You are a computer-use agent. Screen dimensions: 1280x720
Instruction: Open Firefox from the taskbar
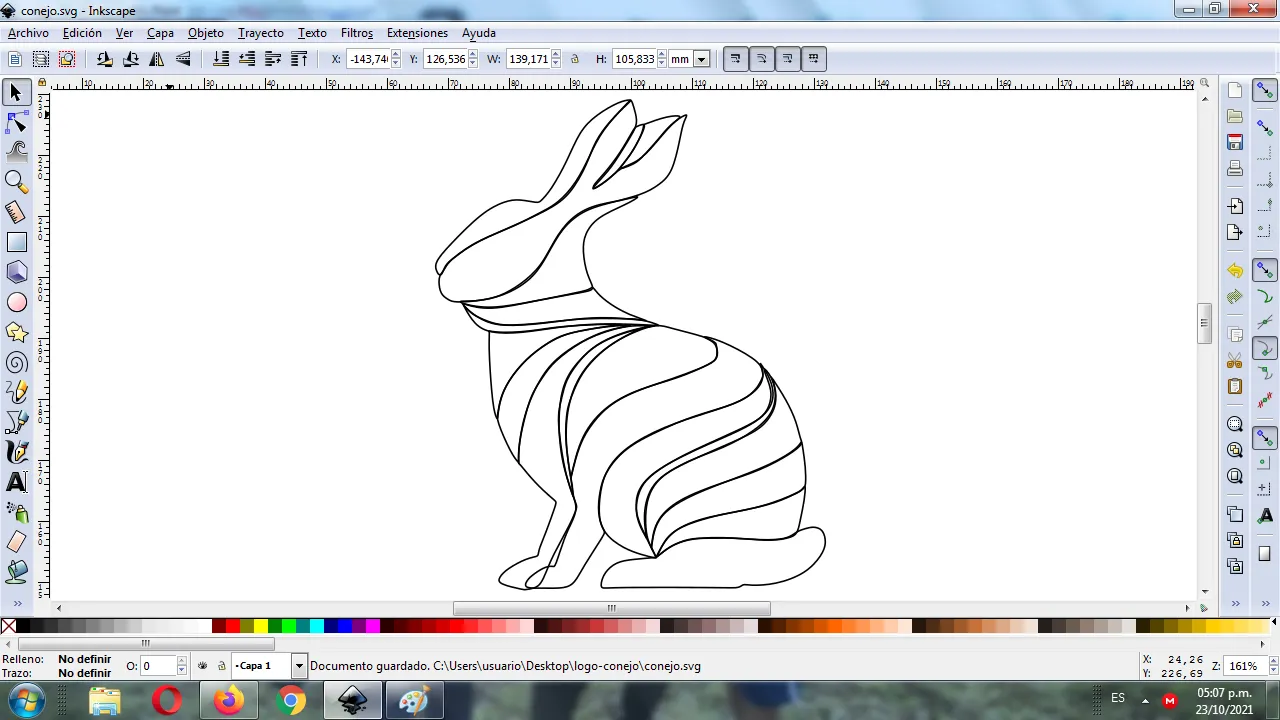click(x=228, y=700)
